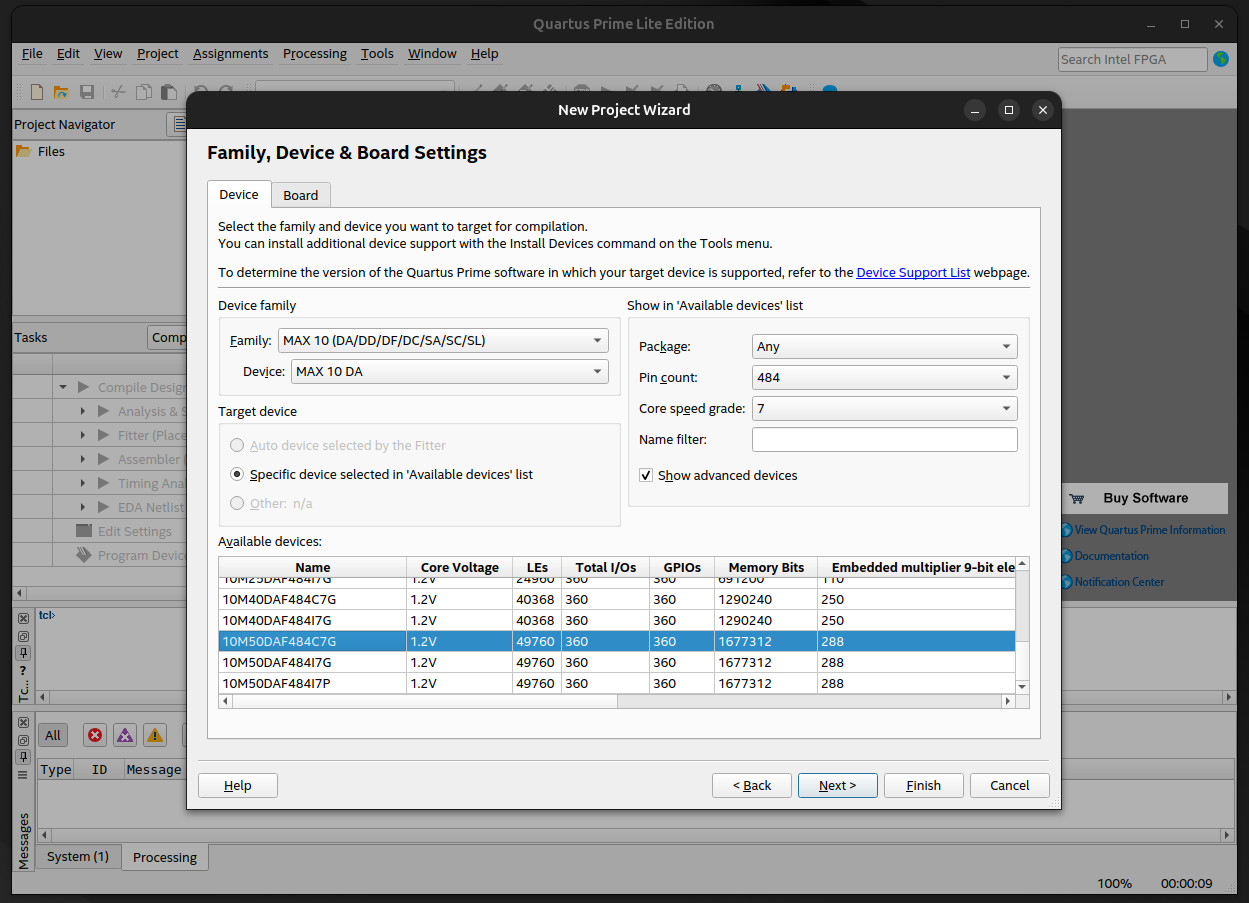Filter messages by red error icon
This screenshot has height=903, width=1249.
click(95, 735)
